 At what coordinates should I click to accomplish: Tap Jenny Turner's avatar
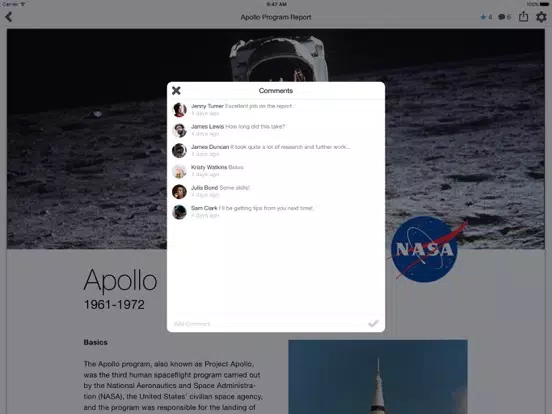pos(179,110)
